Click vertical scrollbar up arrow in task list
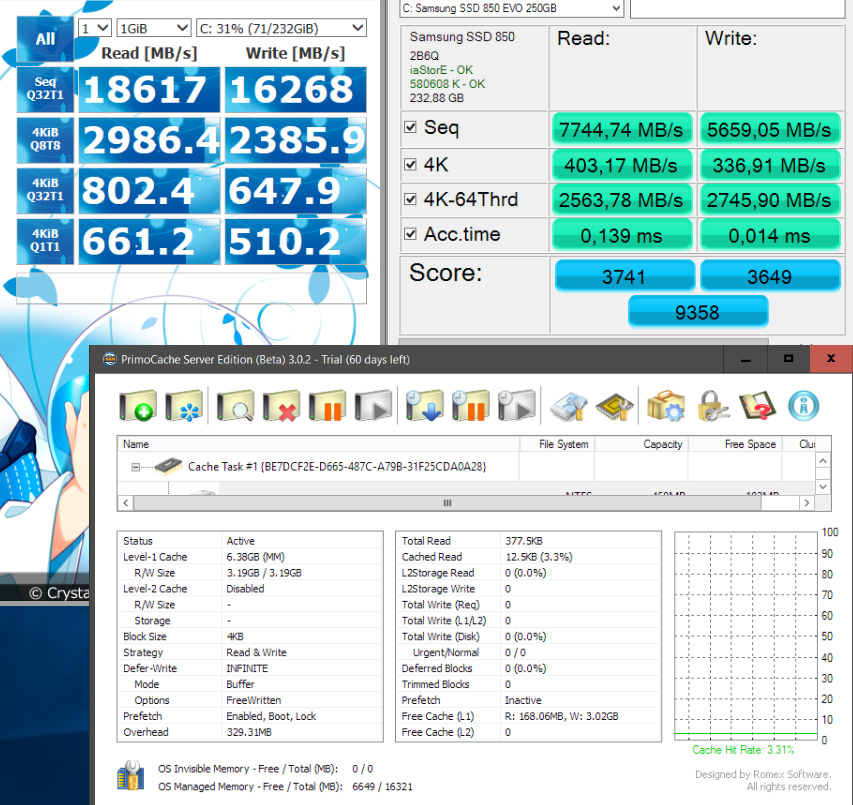The width and height of the screenshot is (853, 805). [823, 461]
